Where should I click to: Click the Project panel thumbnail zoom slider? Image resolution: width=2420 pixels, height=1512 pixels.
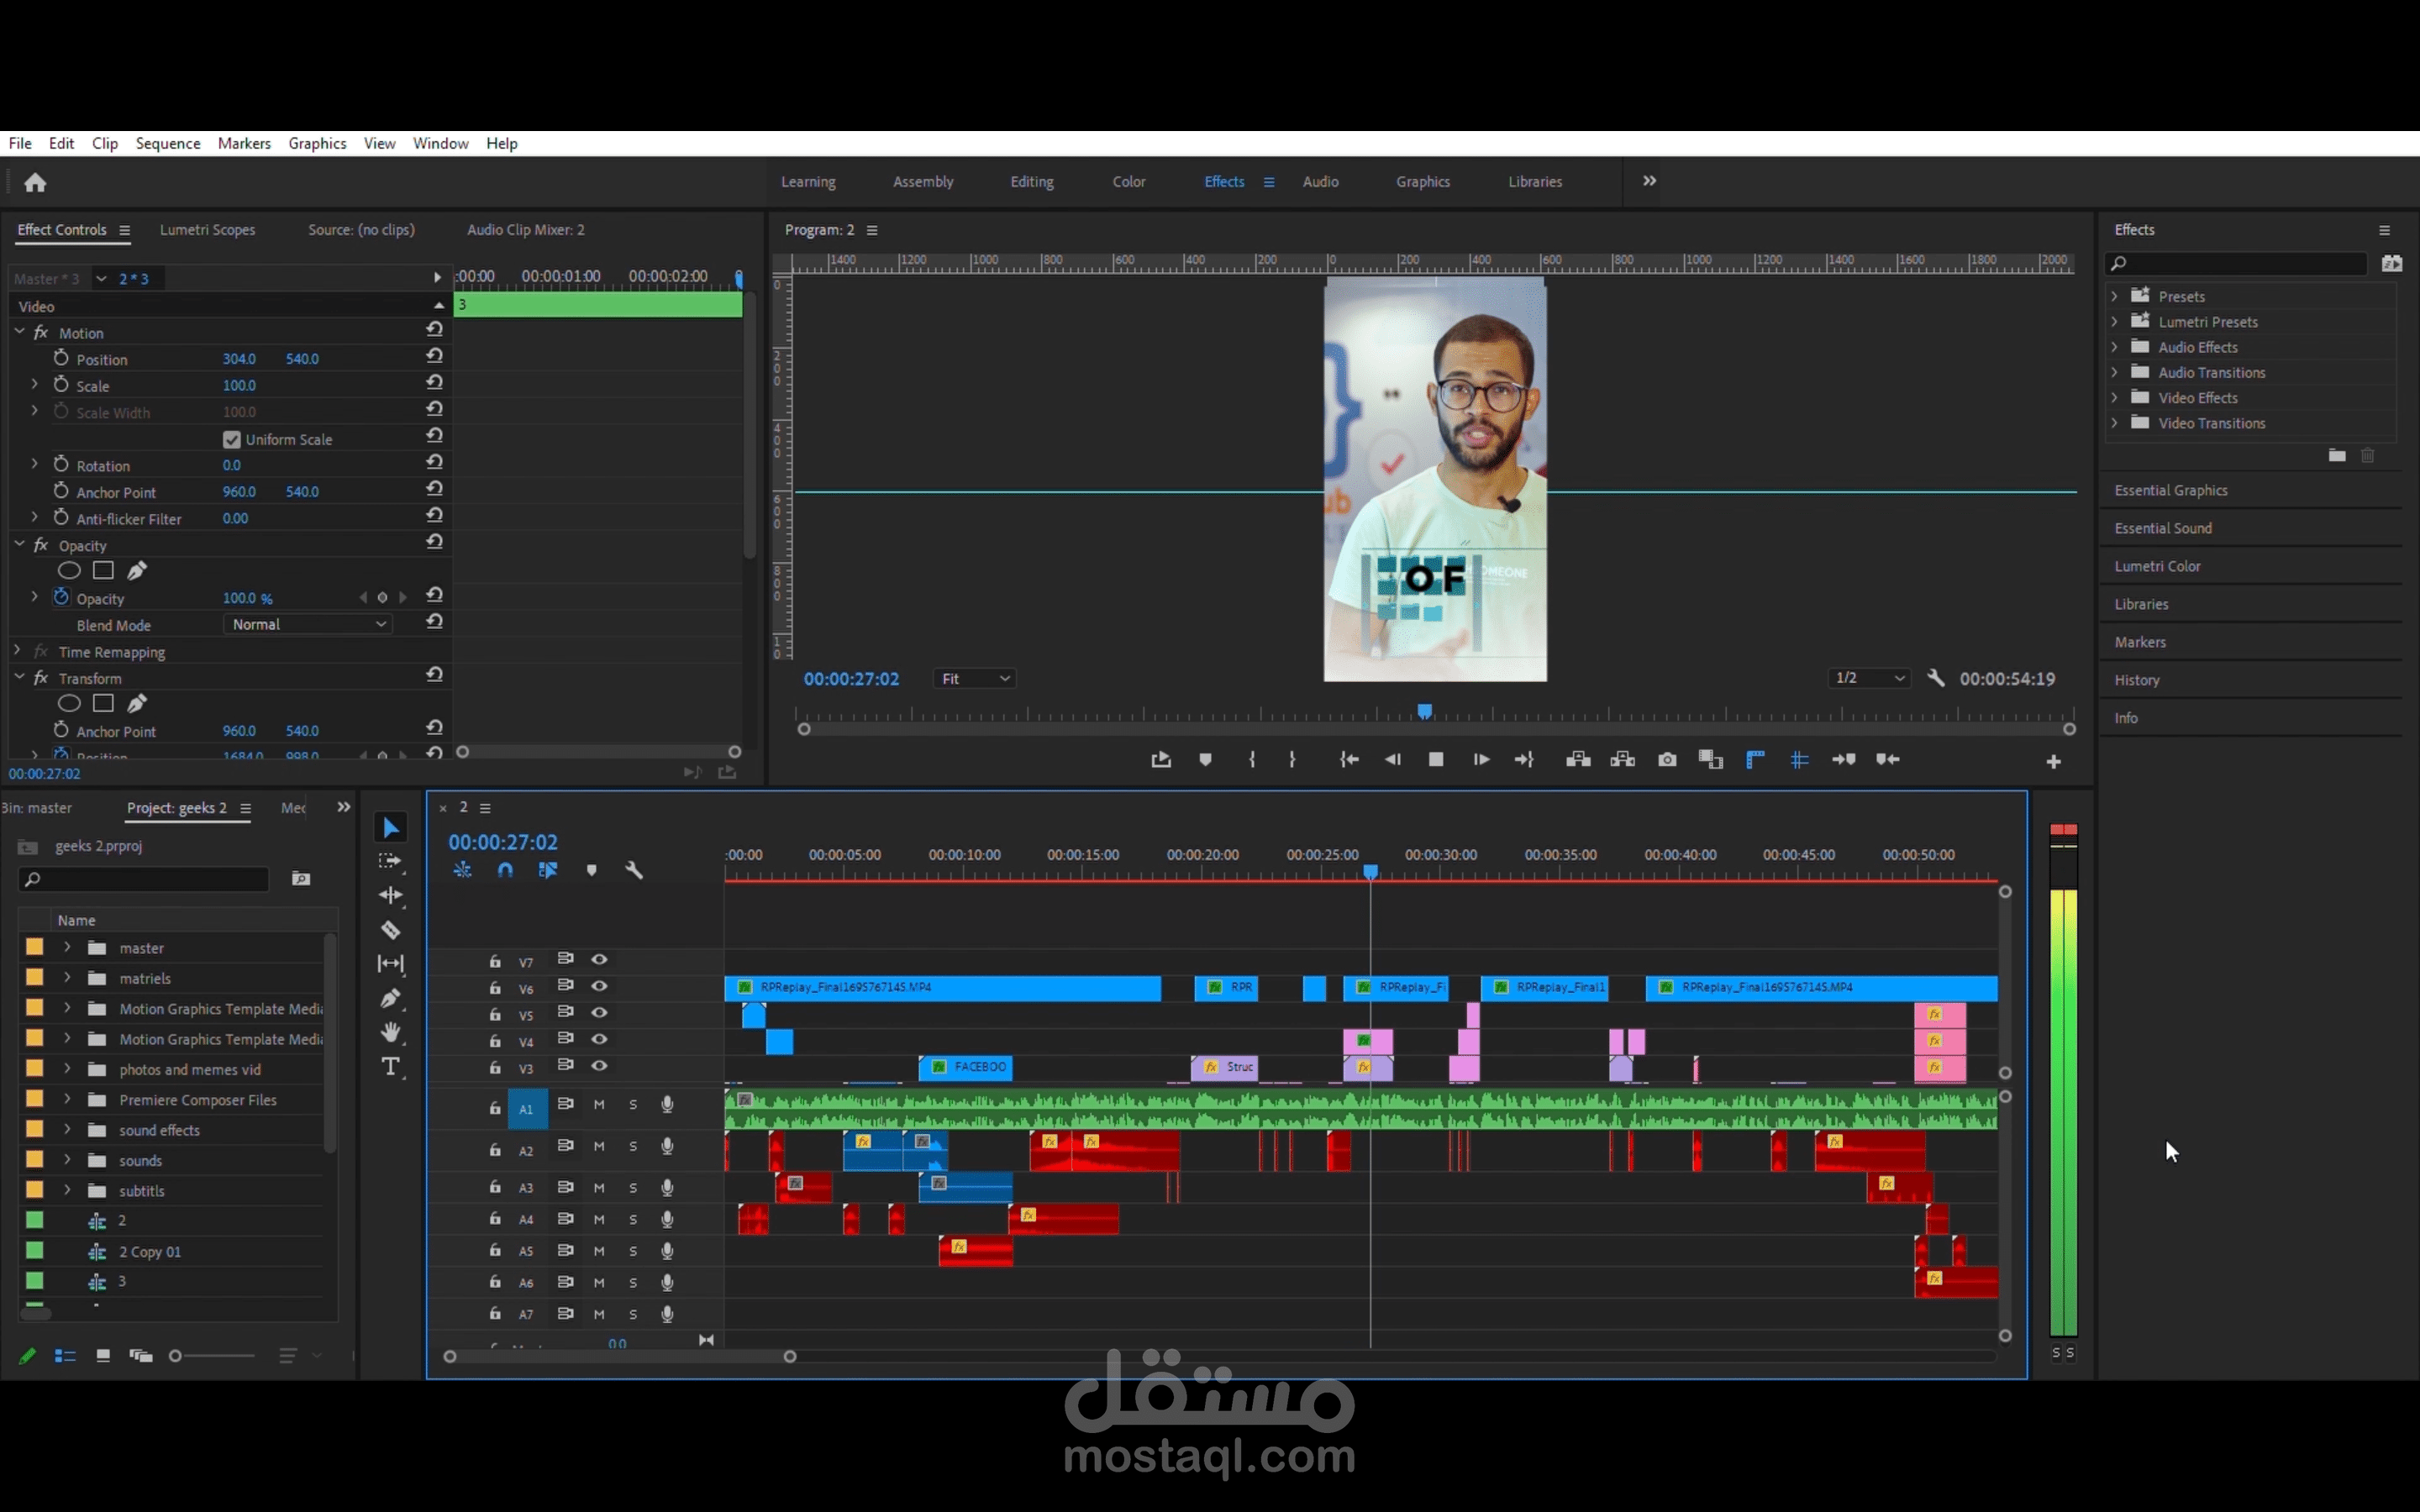[212, 1356]
